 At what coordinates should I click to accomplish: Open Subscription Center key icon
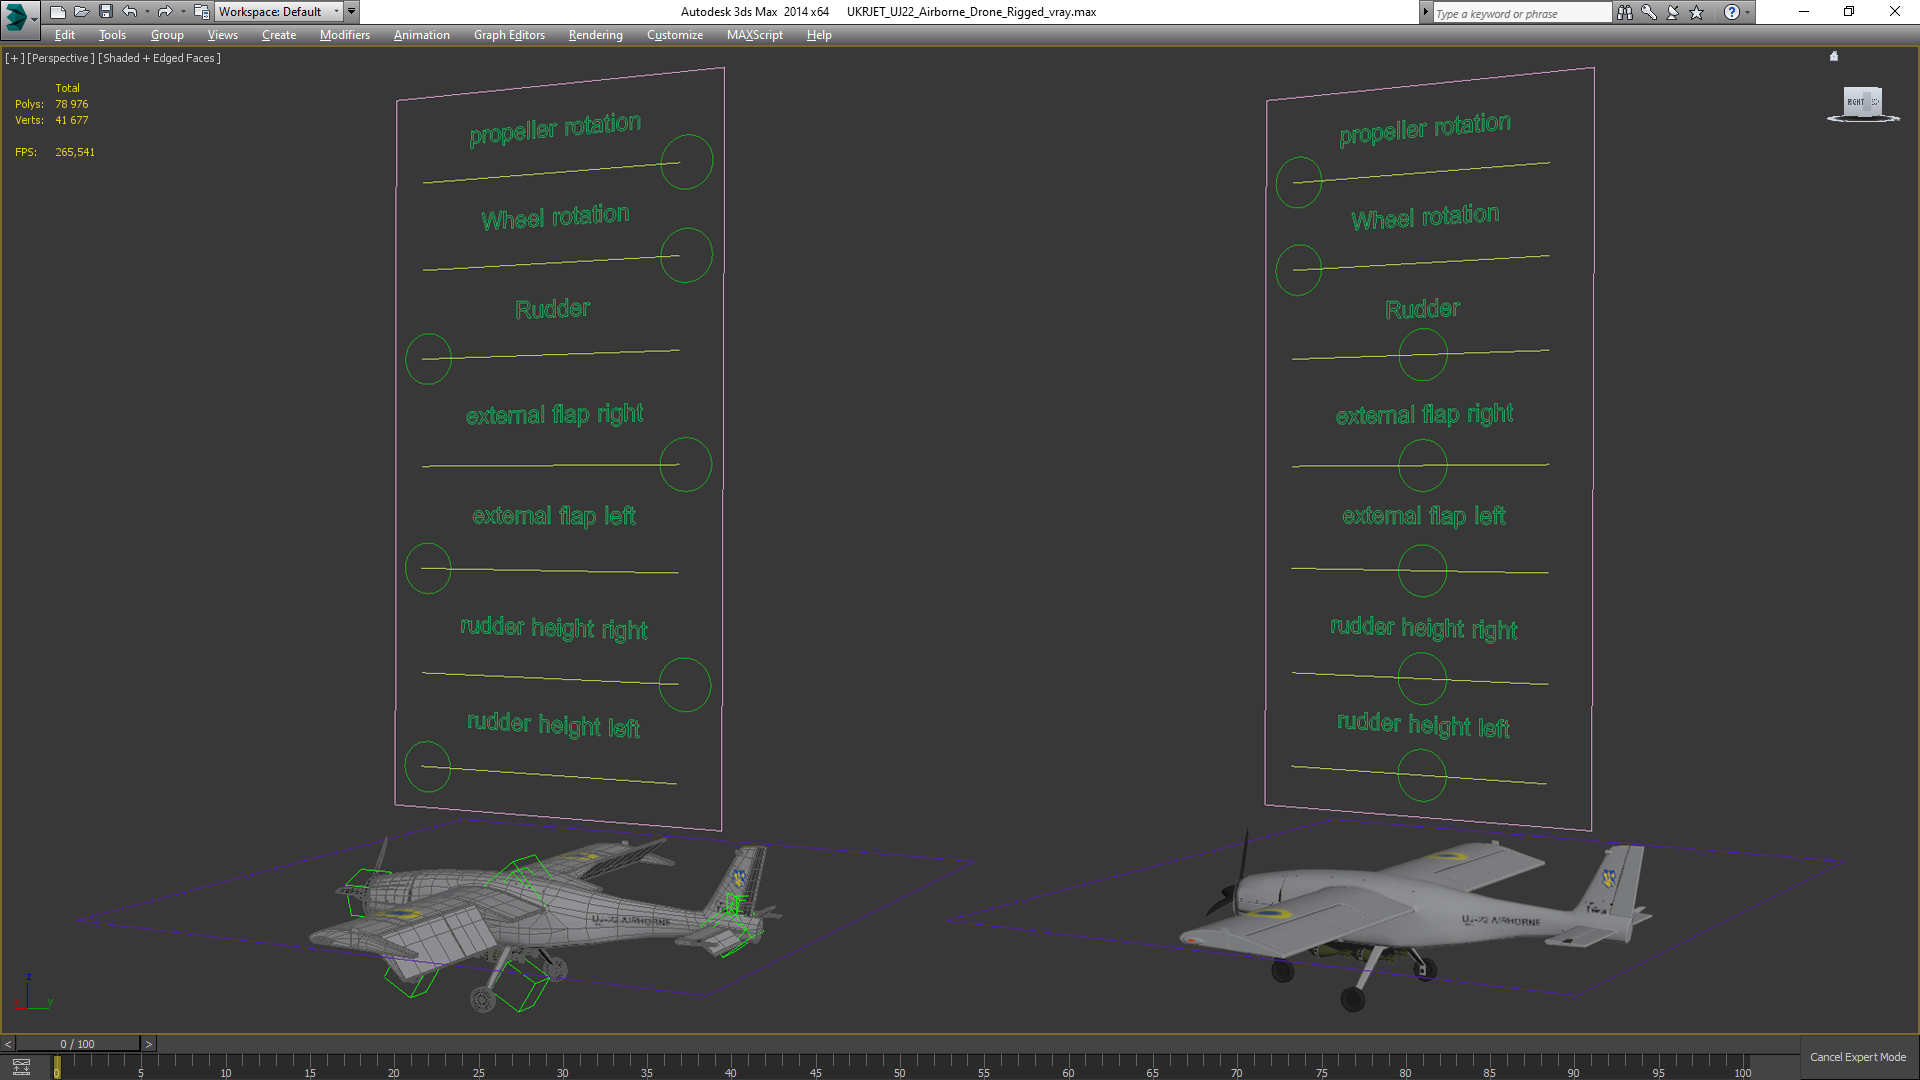(x=1648, y=12)
